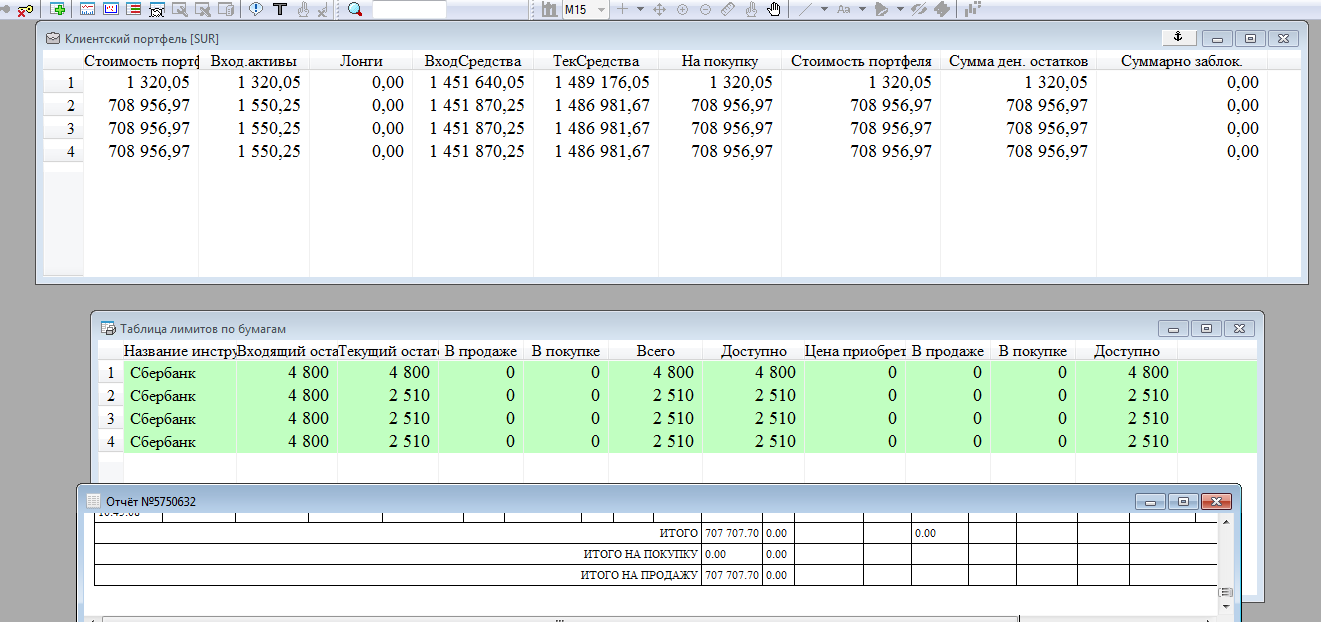
Task: Expand the line drawing tool dropdown arrow
Action: (x=824, y=9)
